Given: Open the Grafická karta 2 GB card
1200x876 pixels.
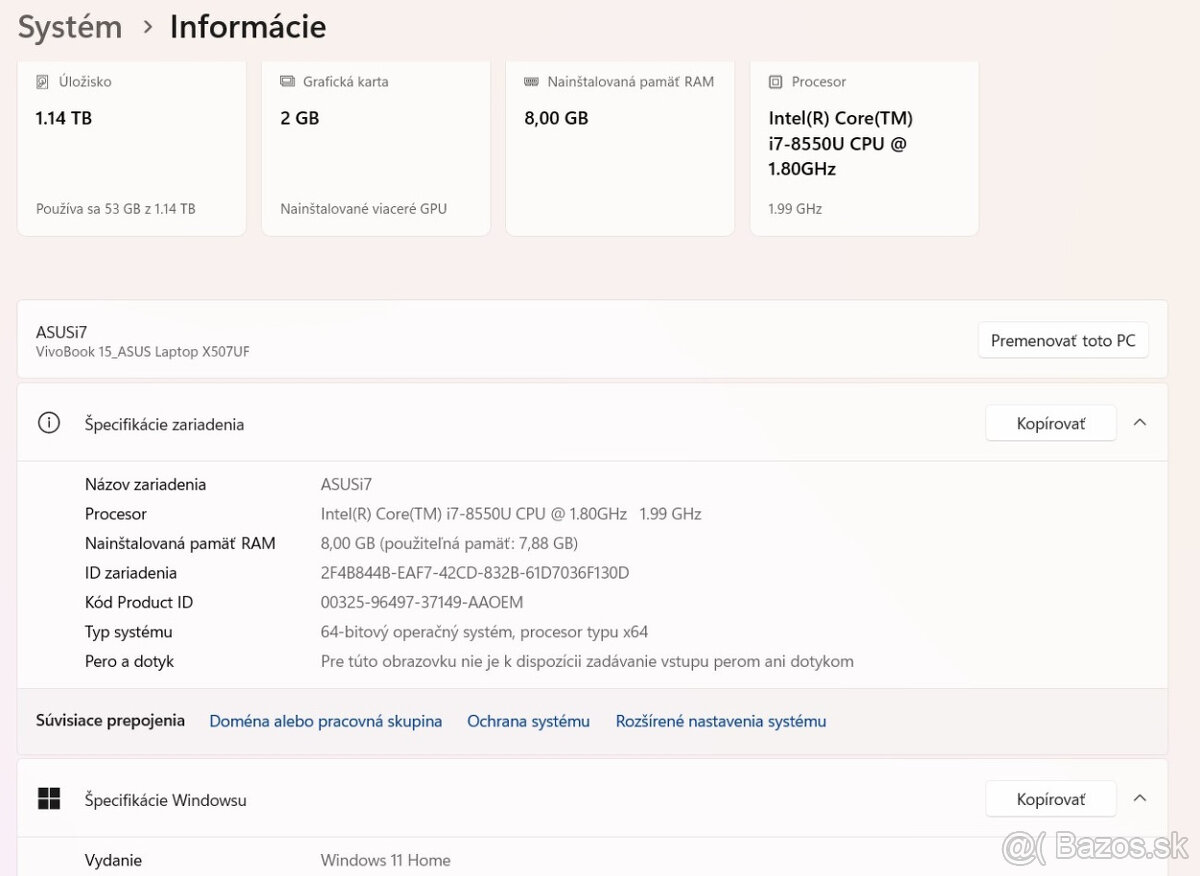Looking at the screenshot, I should click(x=375, y=150).
